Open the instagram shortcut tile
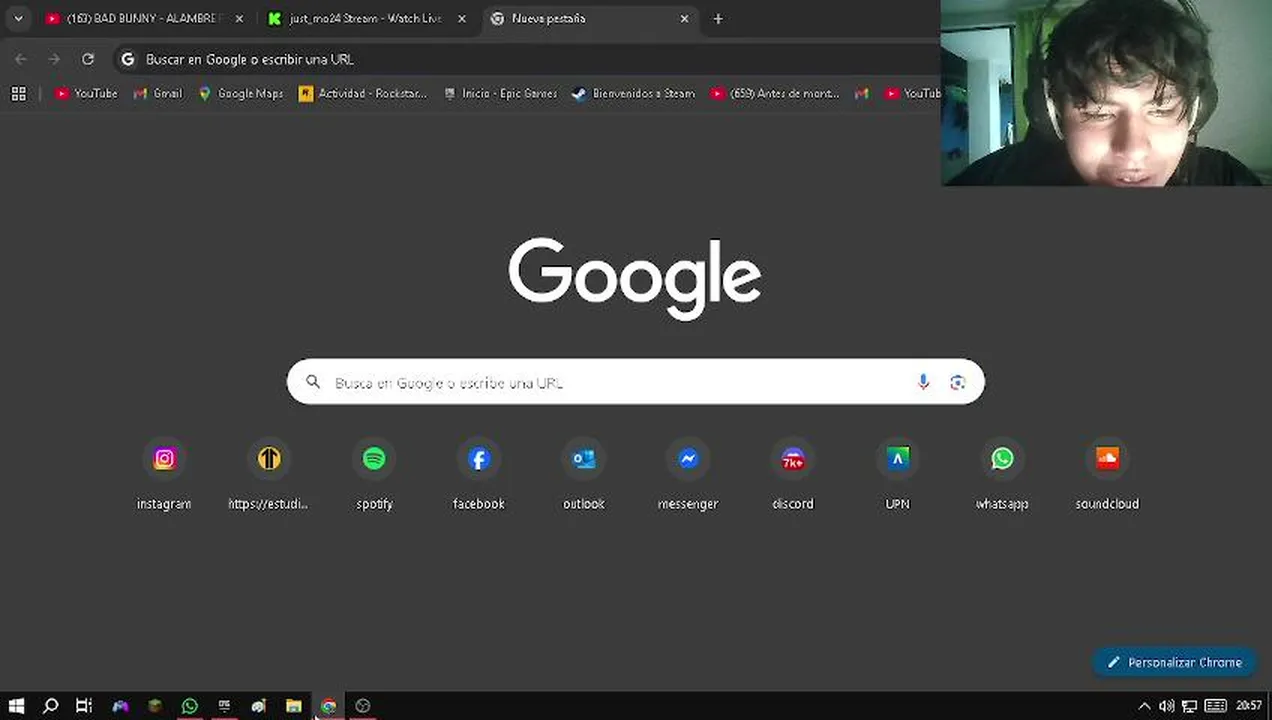This screenshot has width=1272, height=720. pyautogui.click(x=164, y=476)
